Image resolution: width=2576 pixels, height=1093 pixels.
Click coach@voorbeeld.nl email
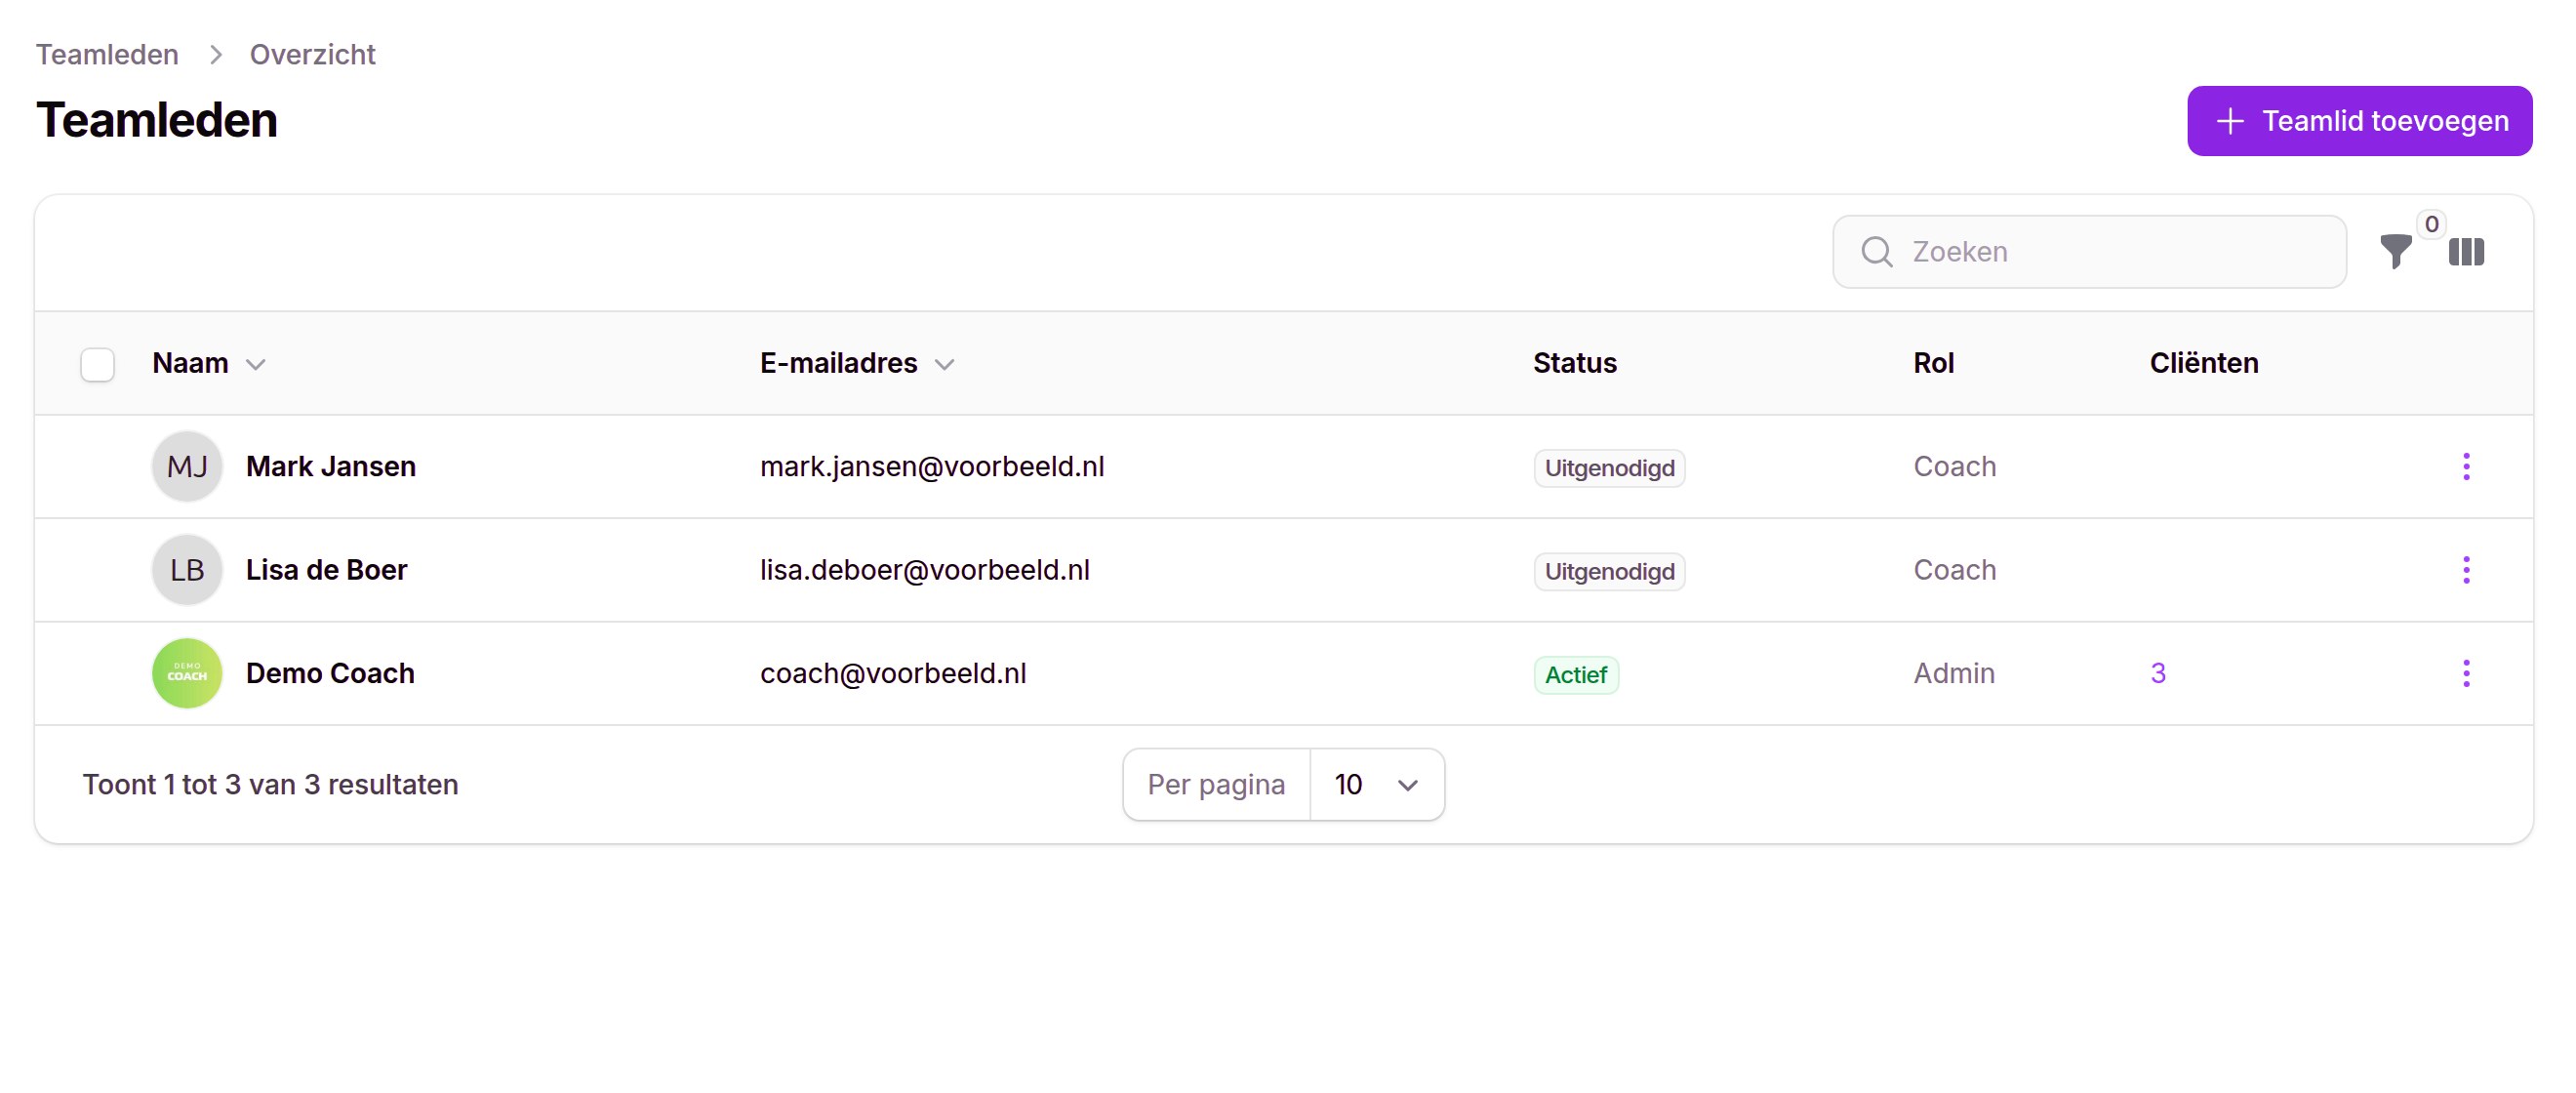[x=893, y=674]
